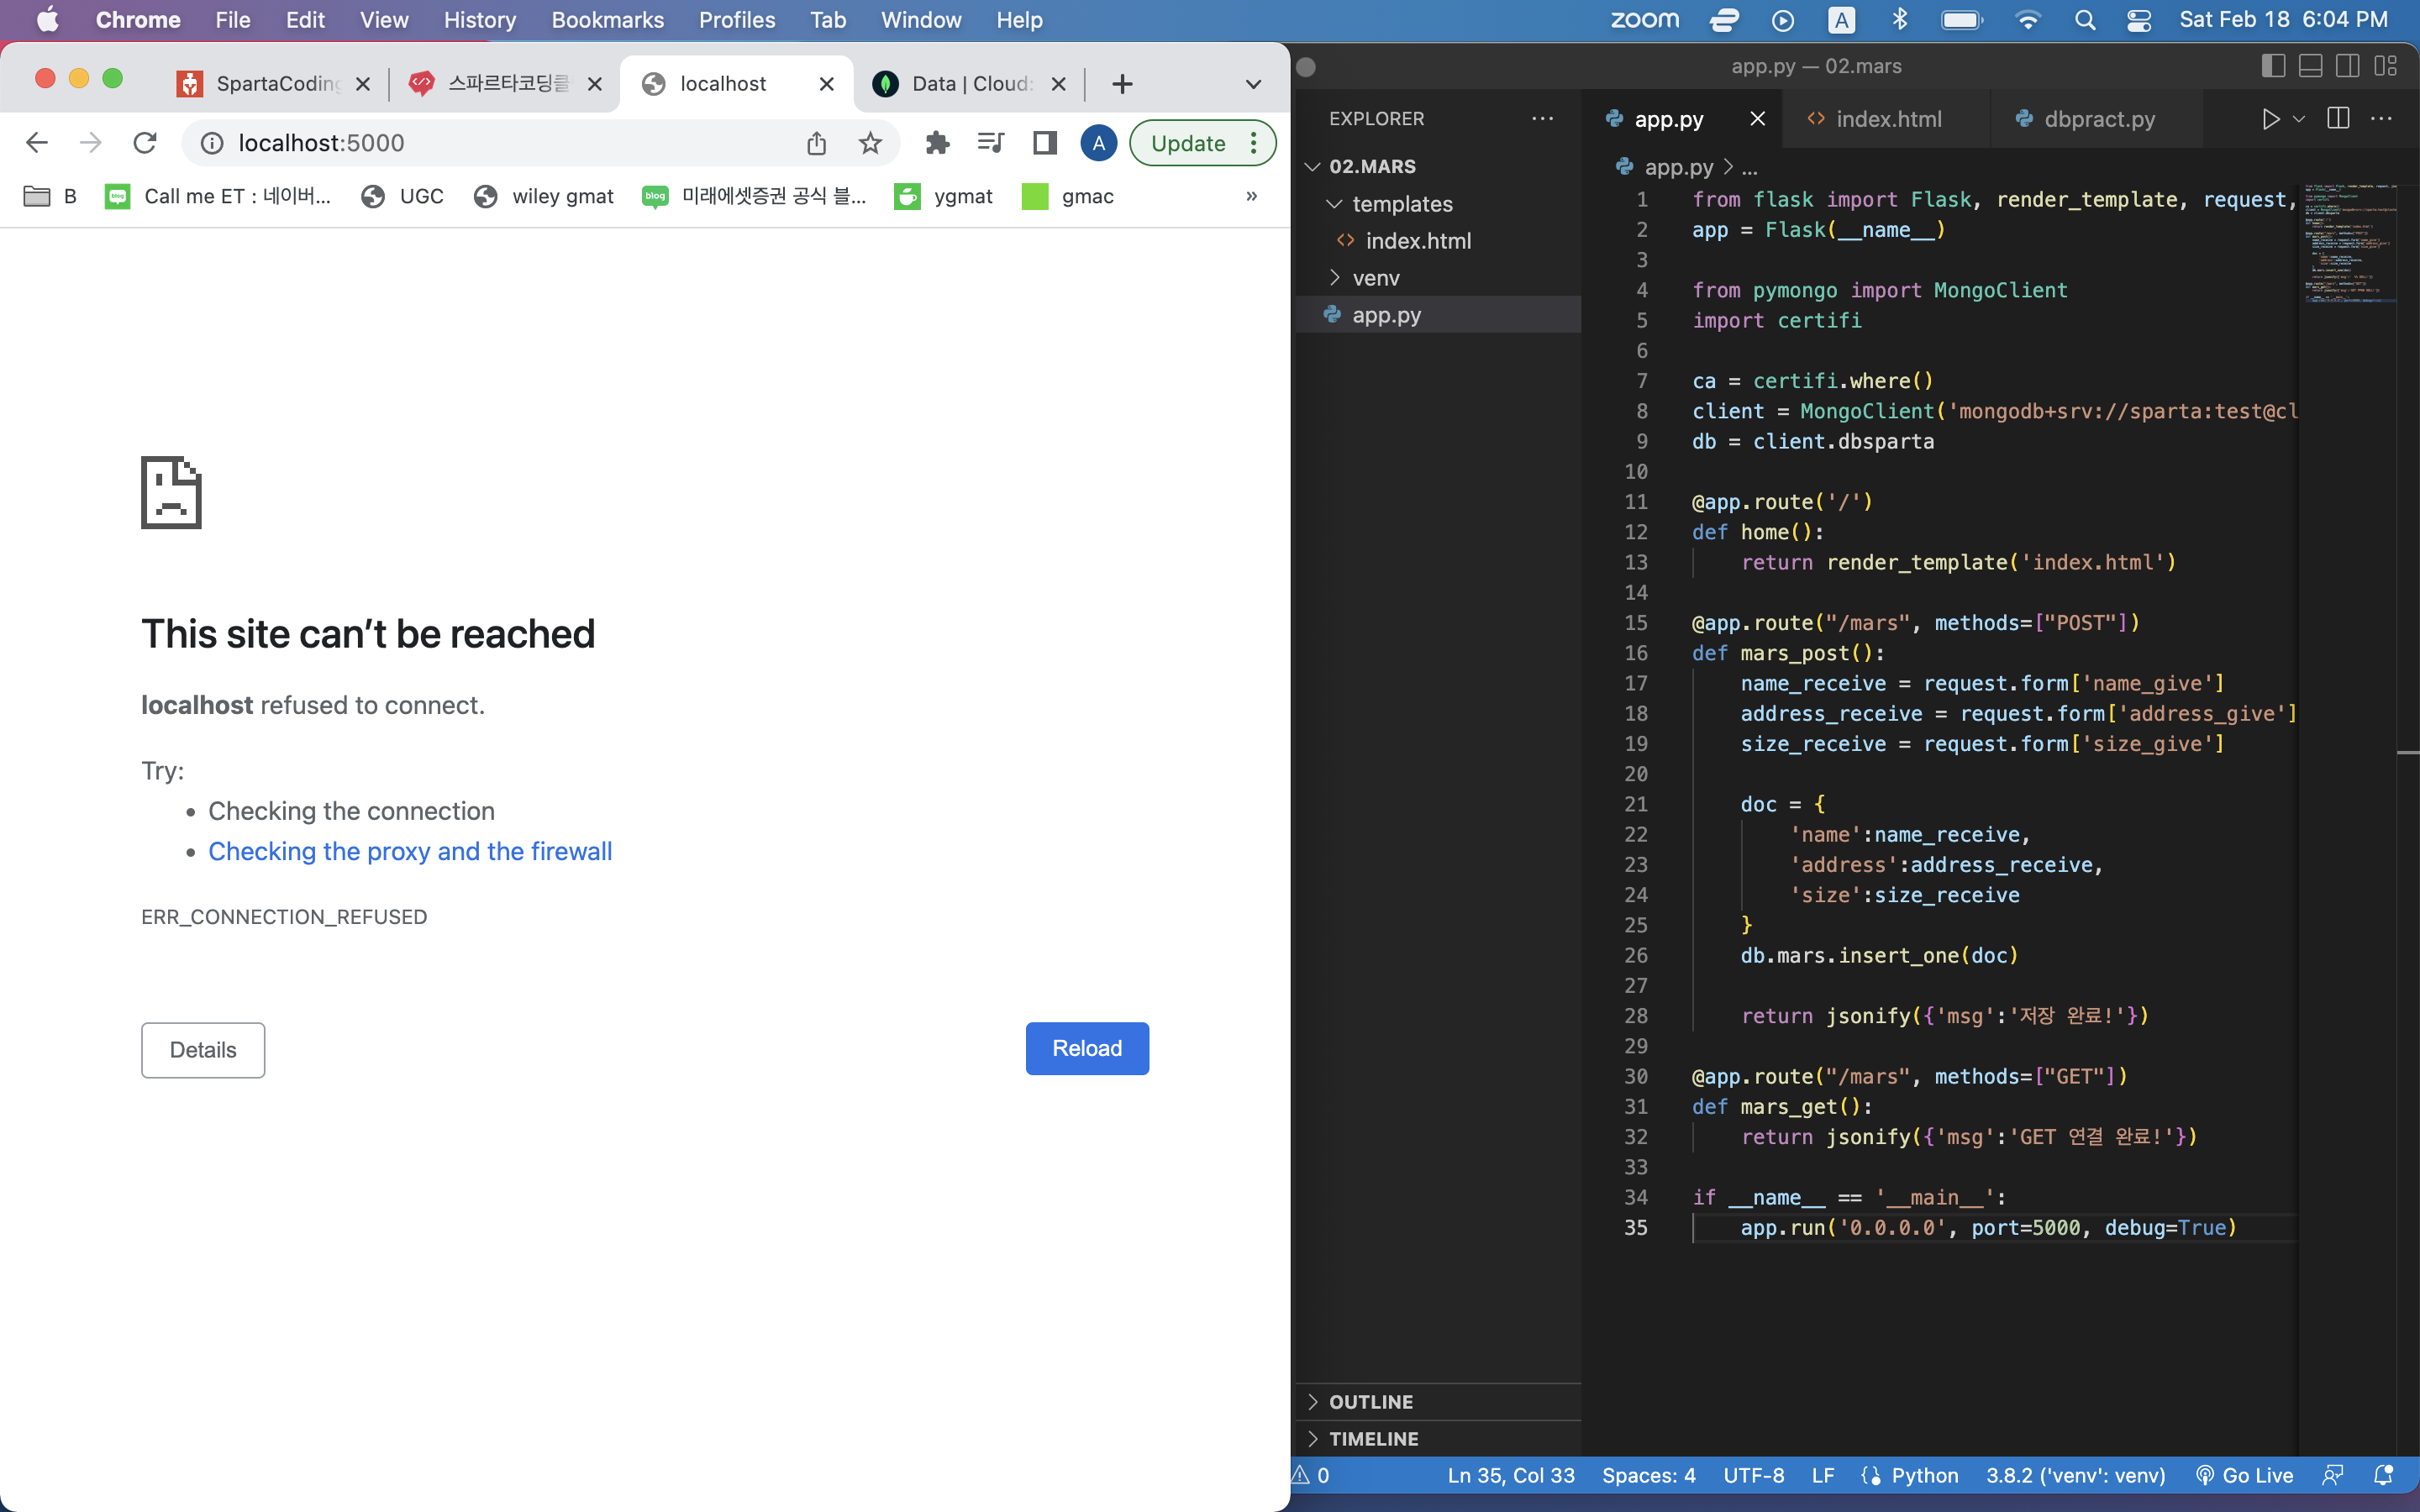Open Chrome profile avatar A
Screen dimensions: 2420x1512
click(1098, 143)
